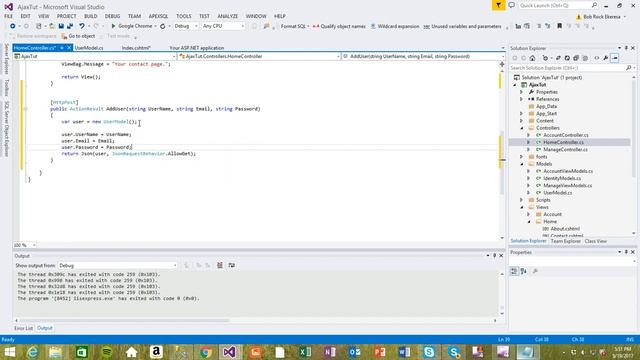Click the Navigate Backward icon
The width and height of the screenshot is (640, 360).
tap(13, 26)
